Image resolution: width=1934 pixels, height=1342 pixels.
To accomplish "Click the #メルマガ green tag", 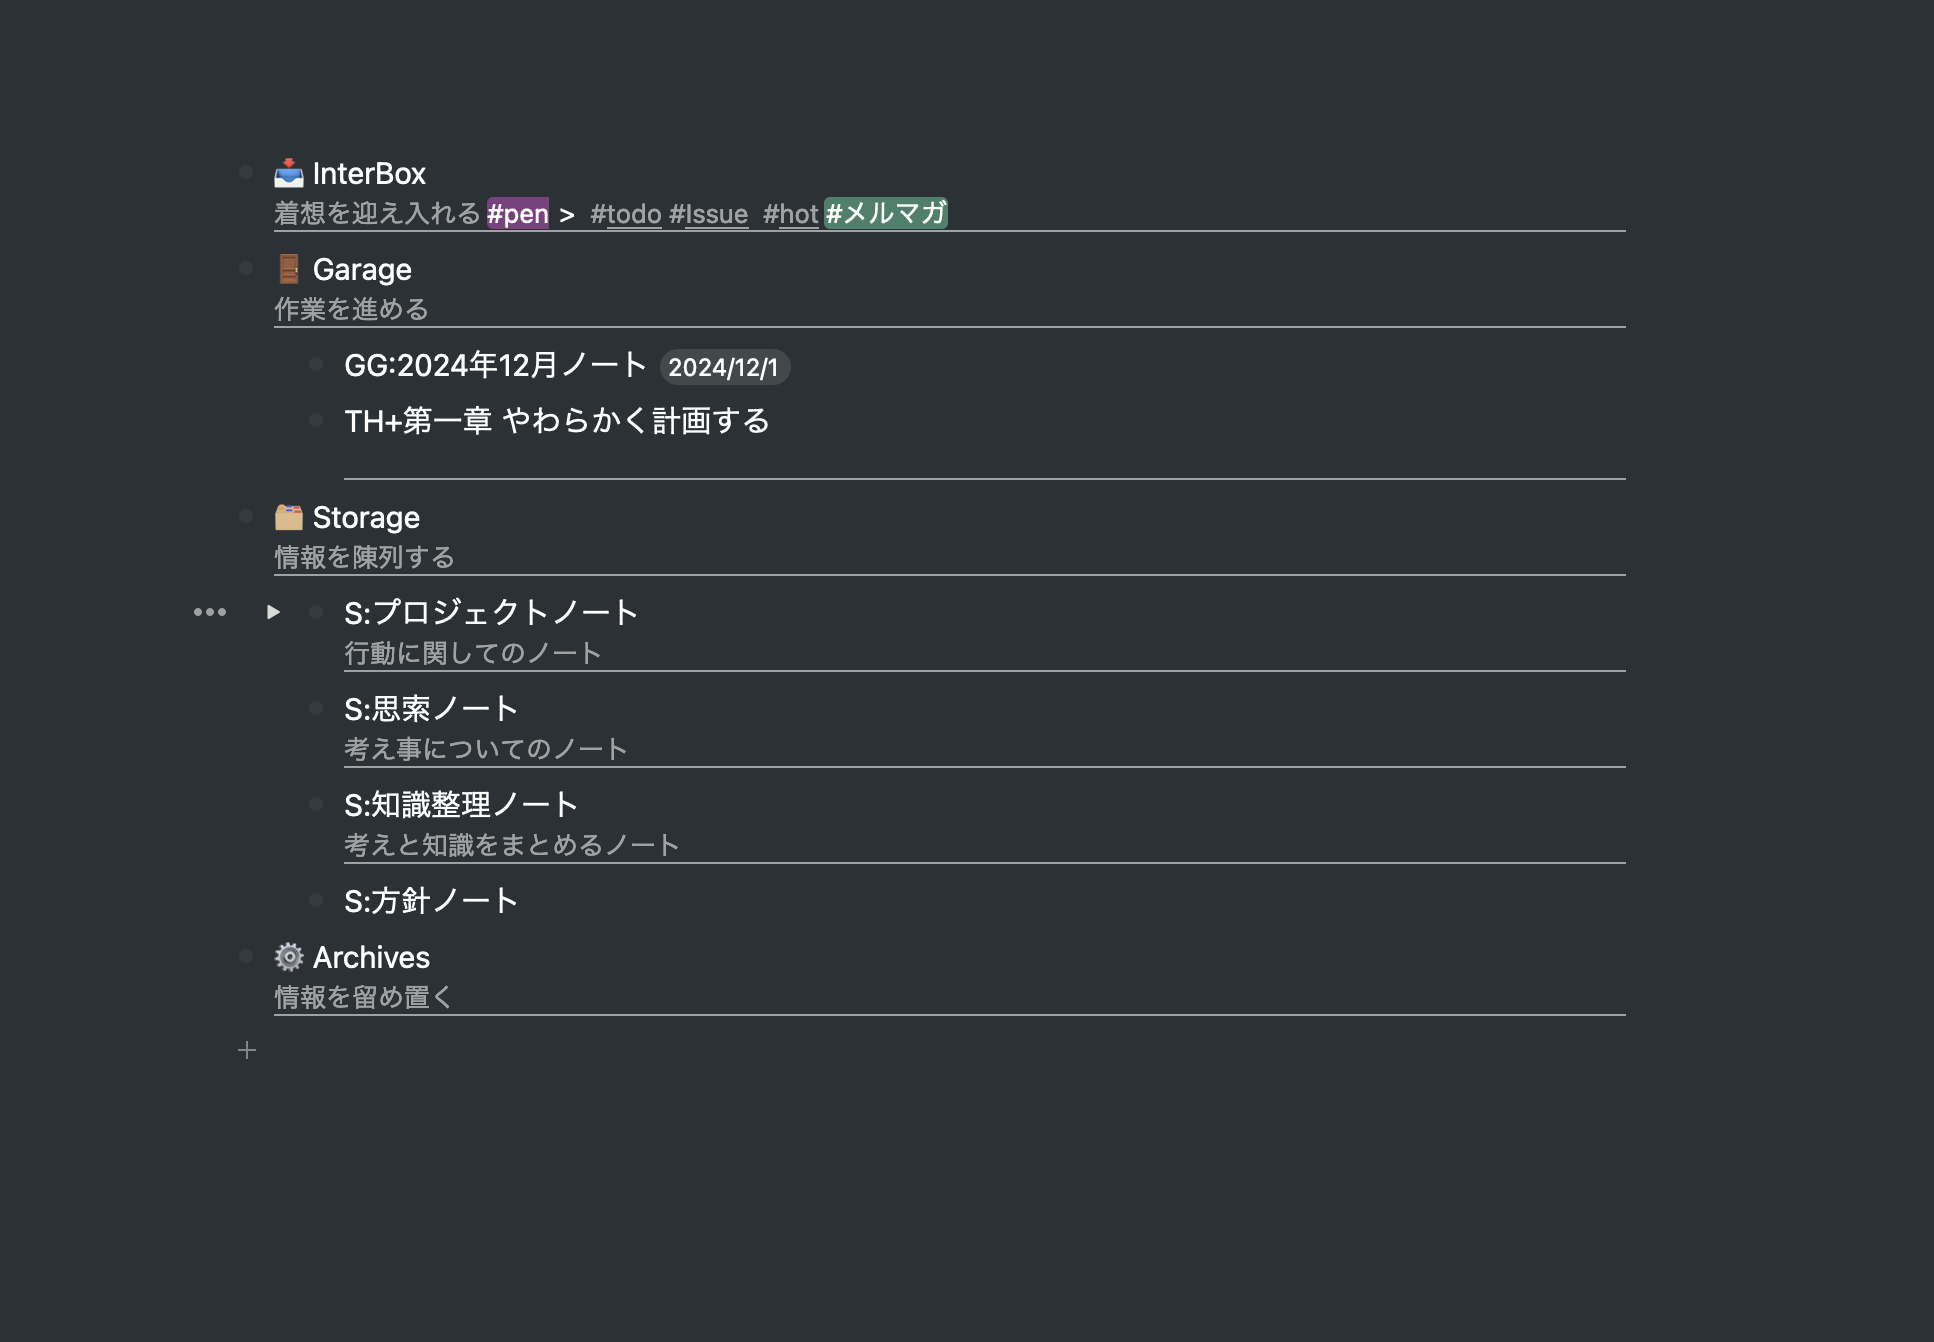I will click(886, 213).
